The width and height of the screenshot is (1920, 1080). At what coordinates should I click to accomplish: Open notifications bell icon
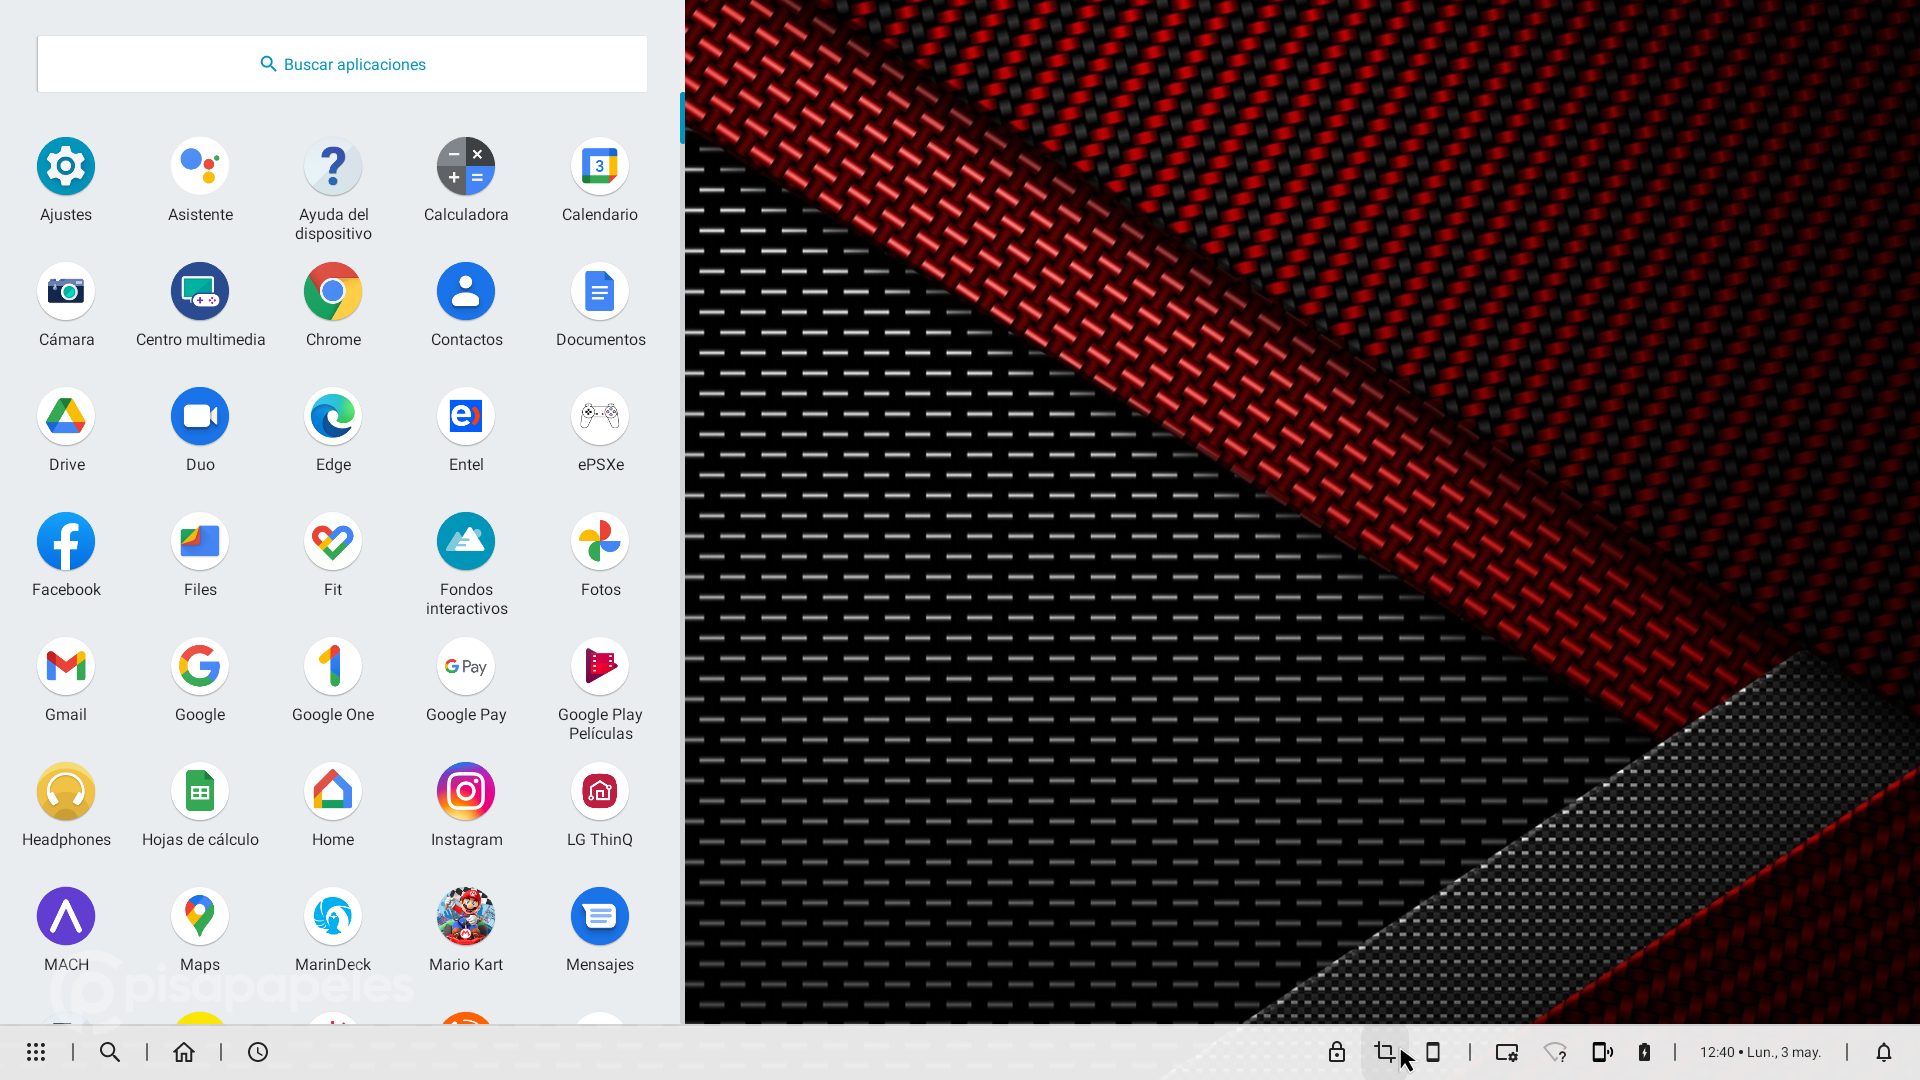(x=1884, y=1052)
